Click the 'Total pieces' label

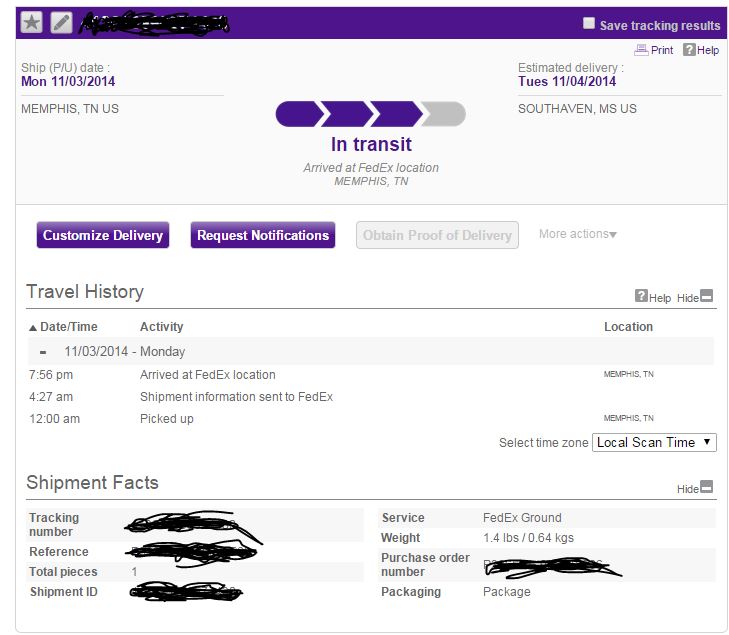(63, 572)
